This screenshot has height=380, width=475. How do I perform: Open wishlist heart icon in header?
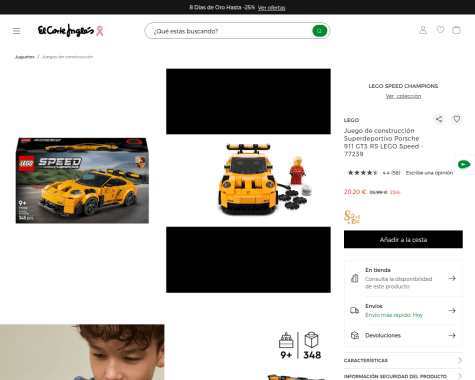(440, 30)
